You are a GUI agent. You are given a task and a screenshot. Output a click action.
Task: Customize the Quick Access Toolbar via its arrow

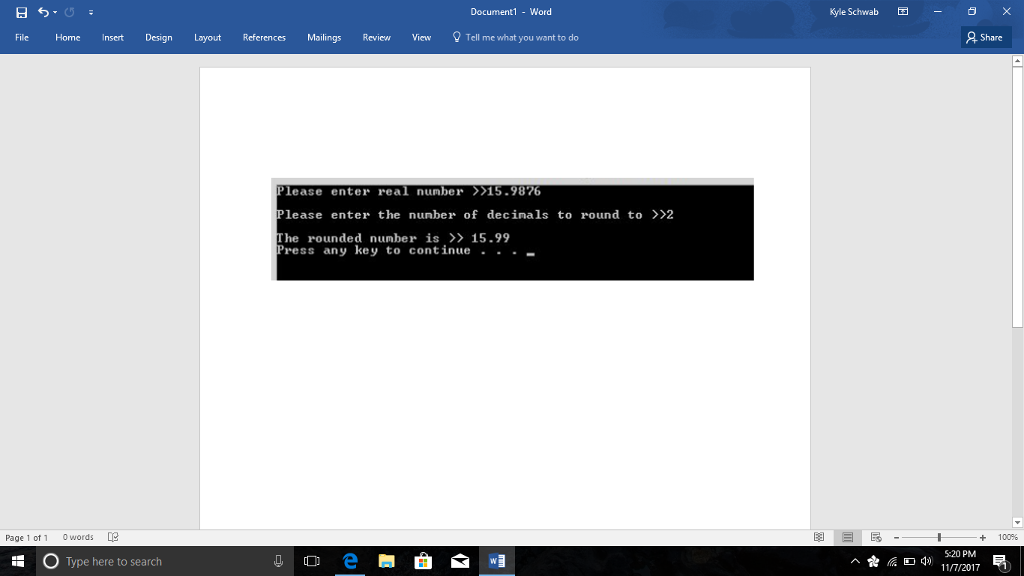click(89, 12)
